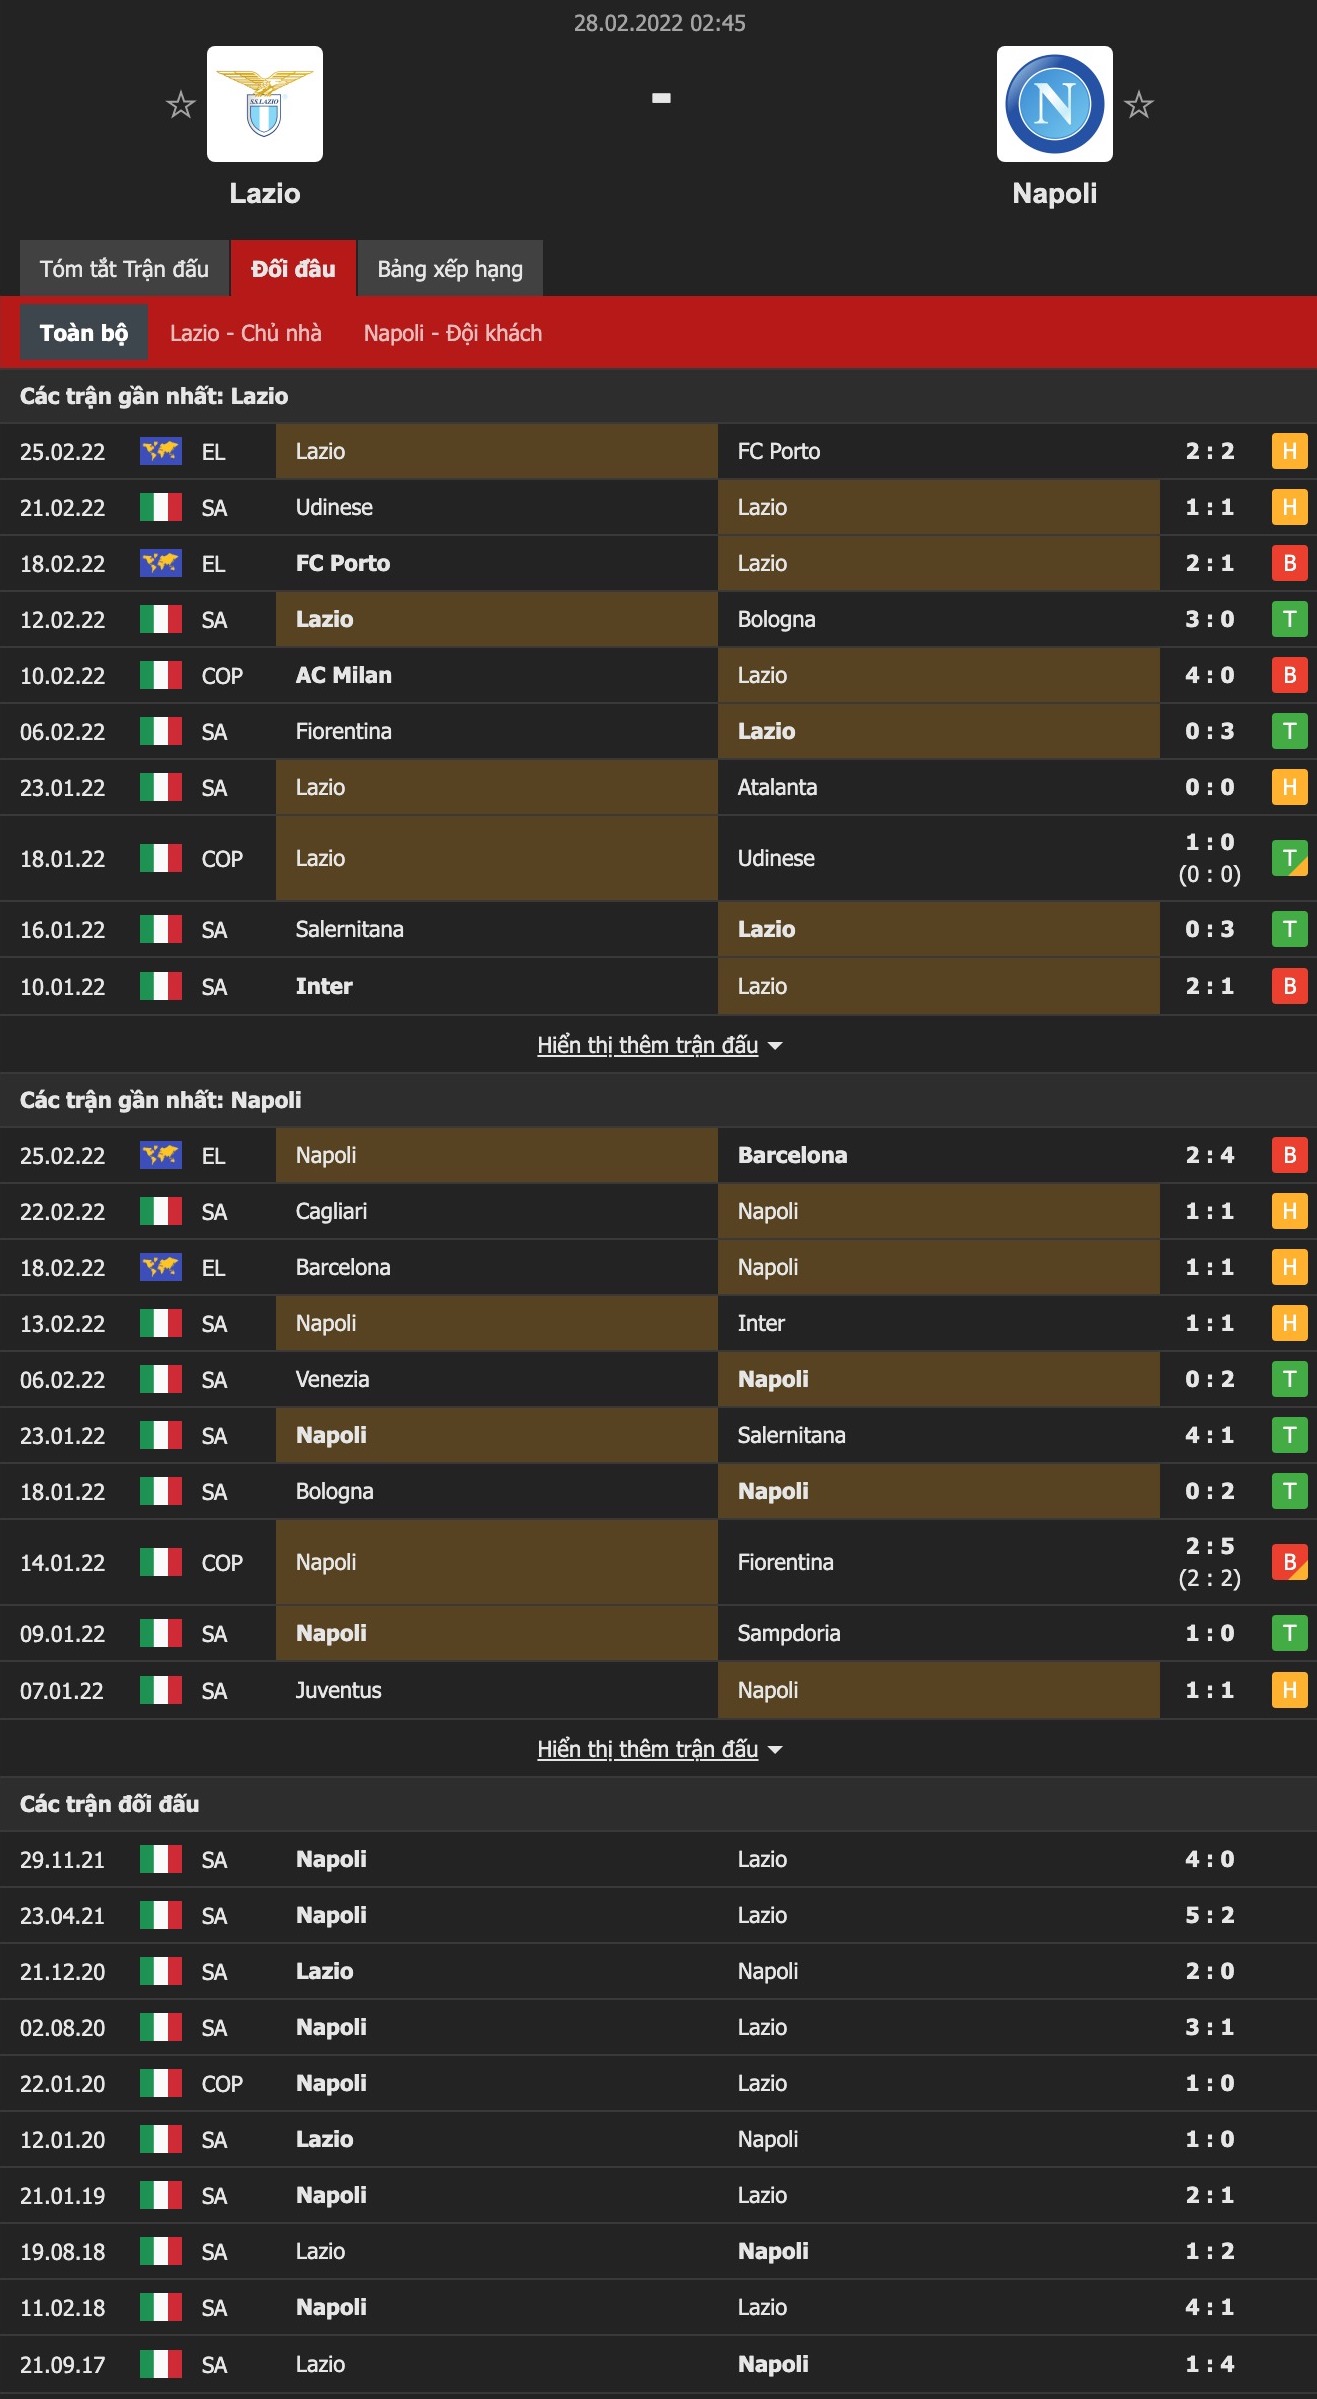Click win badge T for Bologna vs Napoli 0:2
1317x2399 pixels.
[1290, 1491]
